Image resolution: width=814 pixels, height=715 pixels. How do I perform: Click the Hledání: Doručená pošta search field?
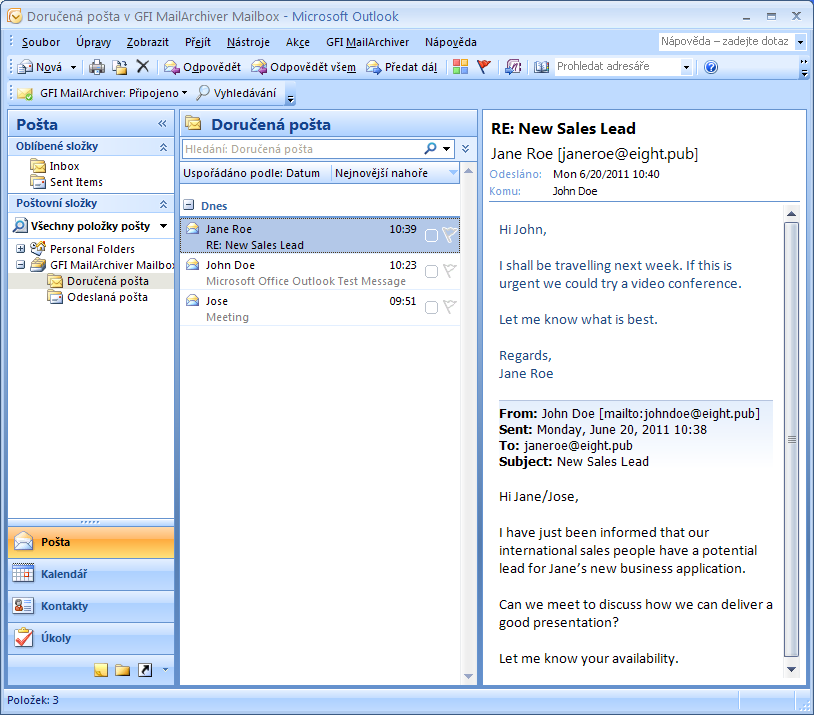pyautogui.click(x=303, y=149)
